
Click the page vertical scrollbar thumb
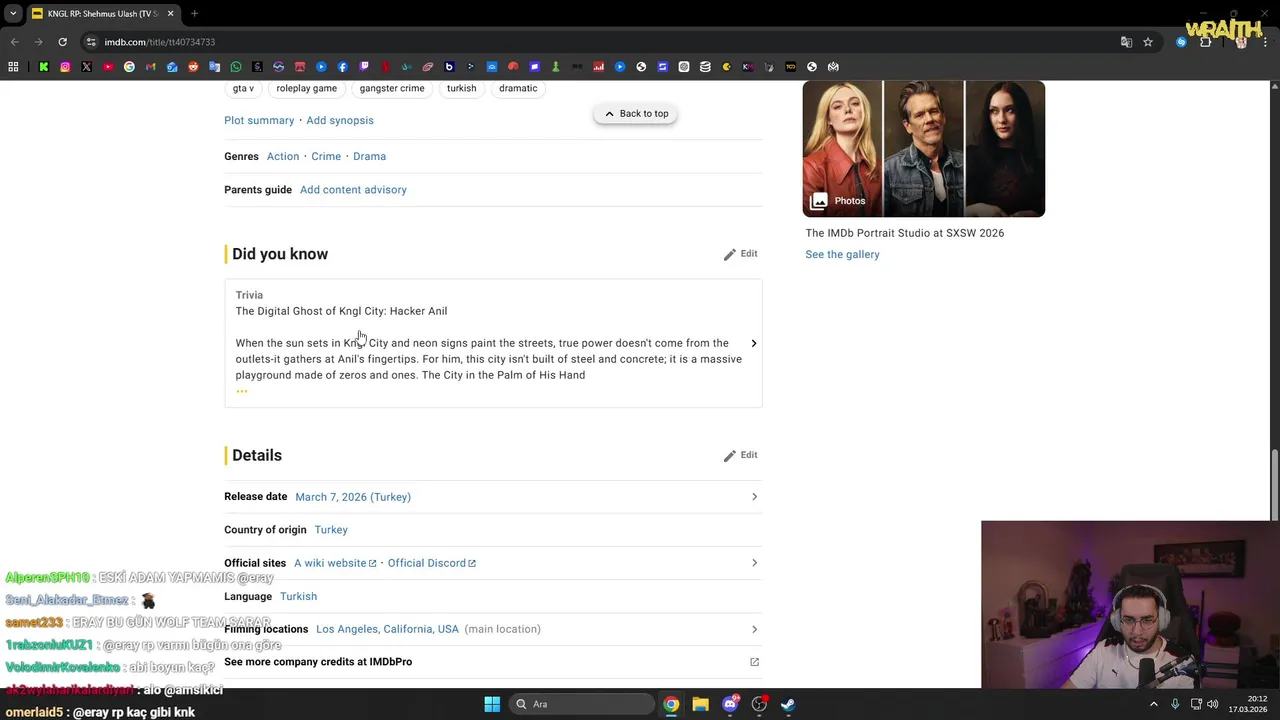(x=1274, y=485)
